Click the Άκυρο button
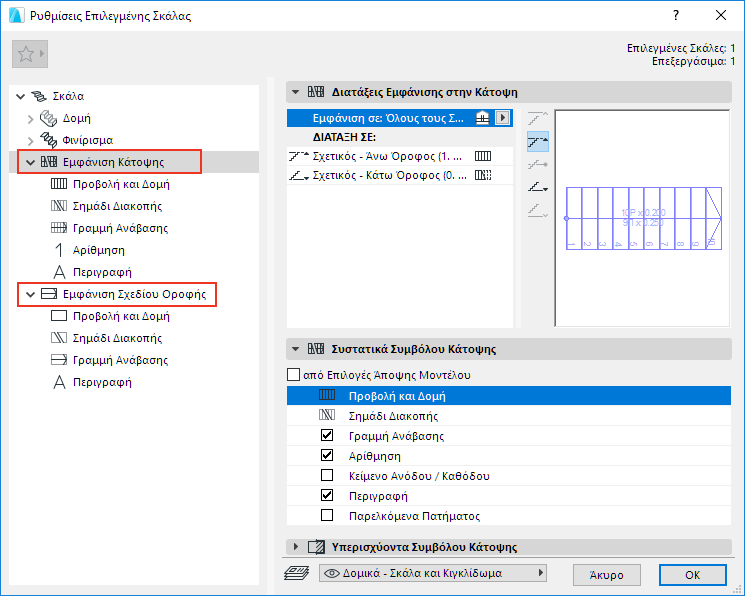 point(607,575)
